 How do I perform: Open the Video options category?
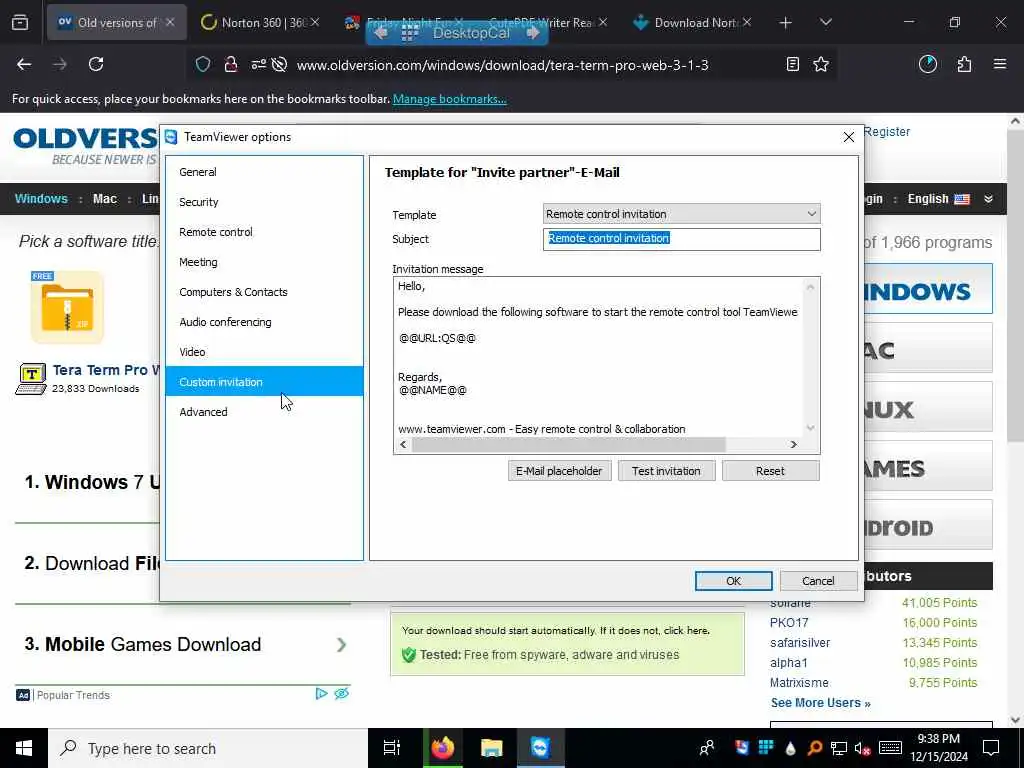click(x=264, y=352)
